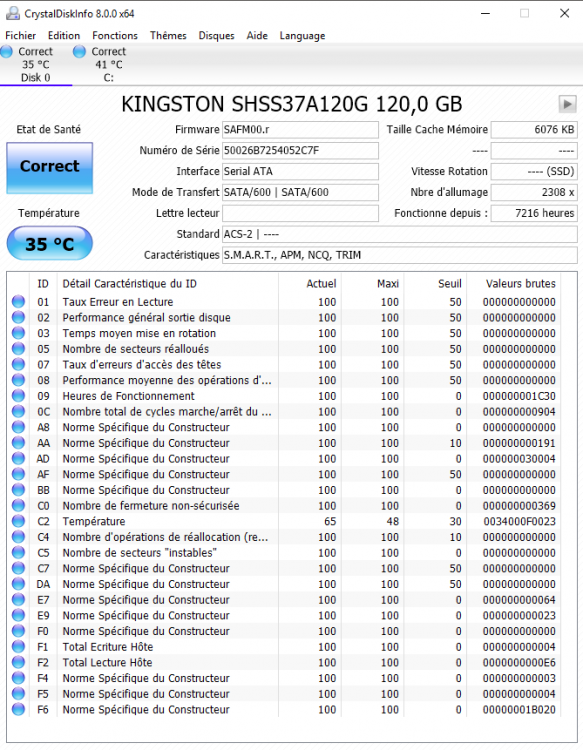The width and height of the screenshot is (583, 750).
Task: Click status icon of row C2 Température
Action: (x=18, y=521)
